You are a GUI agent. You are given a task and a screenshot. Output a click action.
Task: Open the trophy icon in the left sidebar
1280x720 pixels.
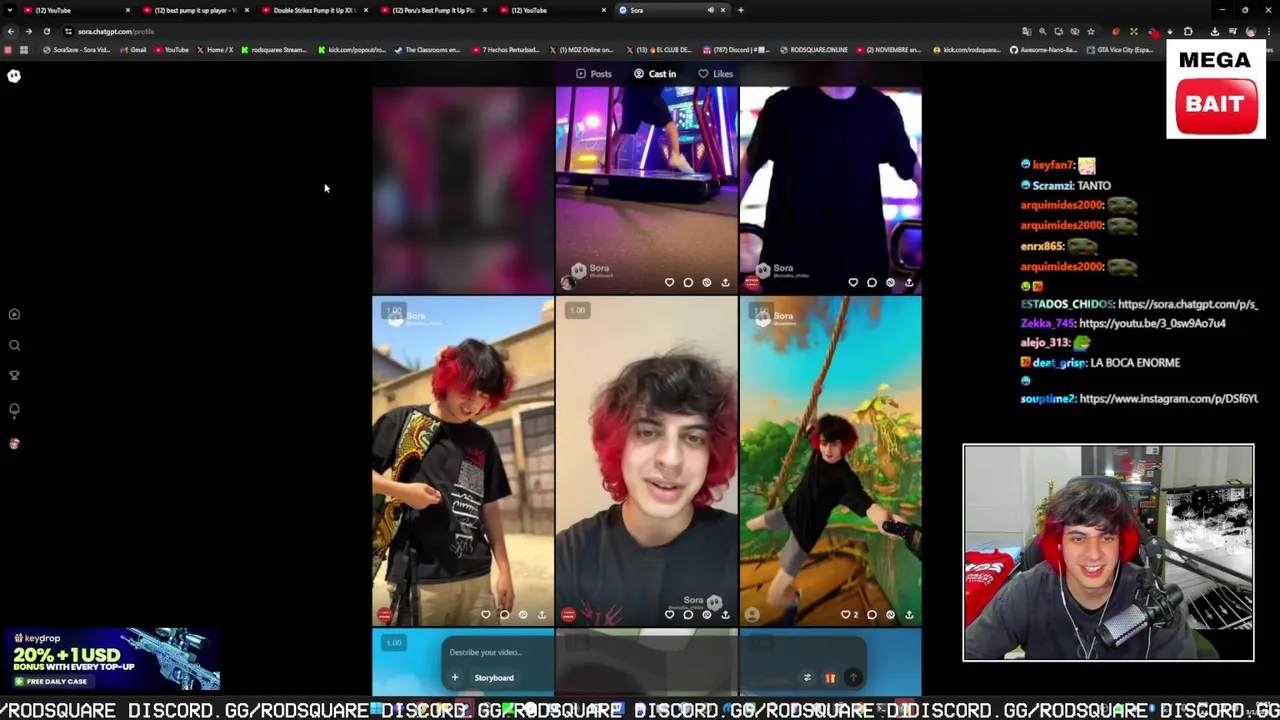tap(14, 376)
